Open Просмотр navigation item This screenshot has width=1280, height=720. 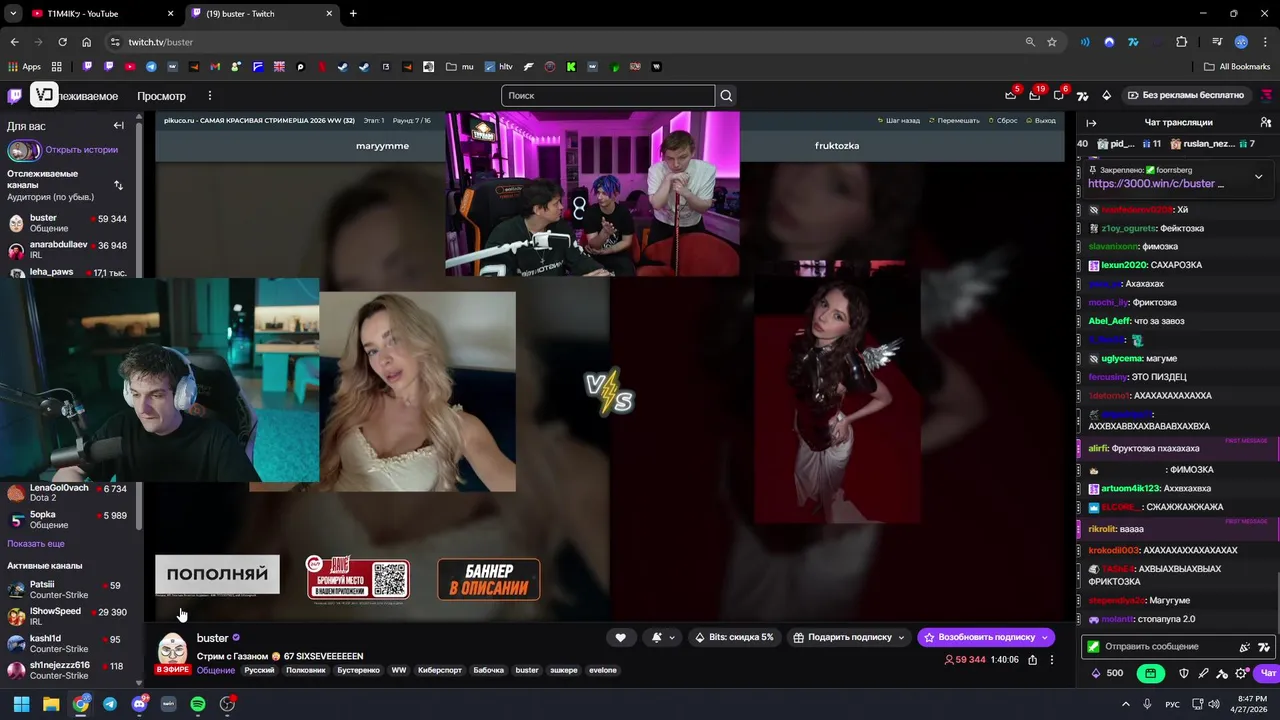point(161,96)
